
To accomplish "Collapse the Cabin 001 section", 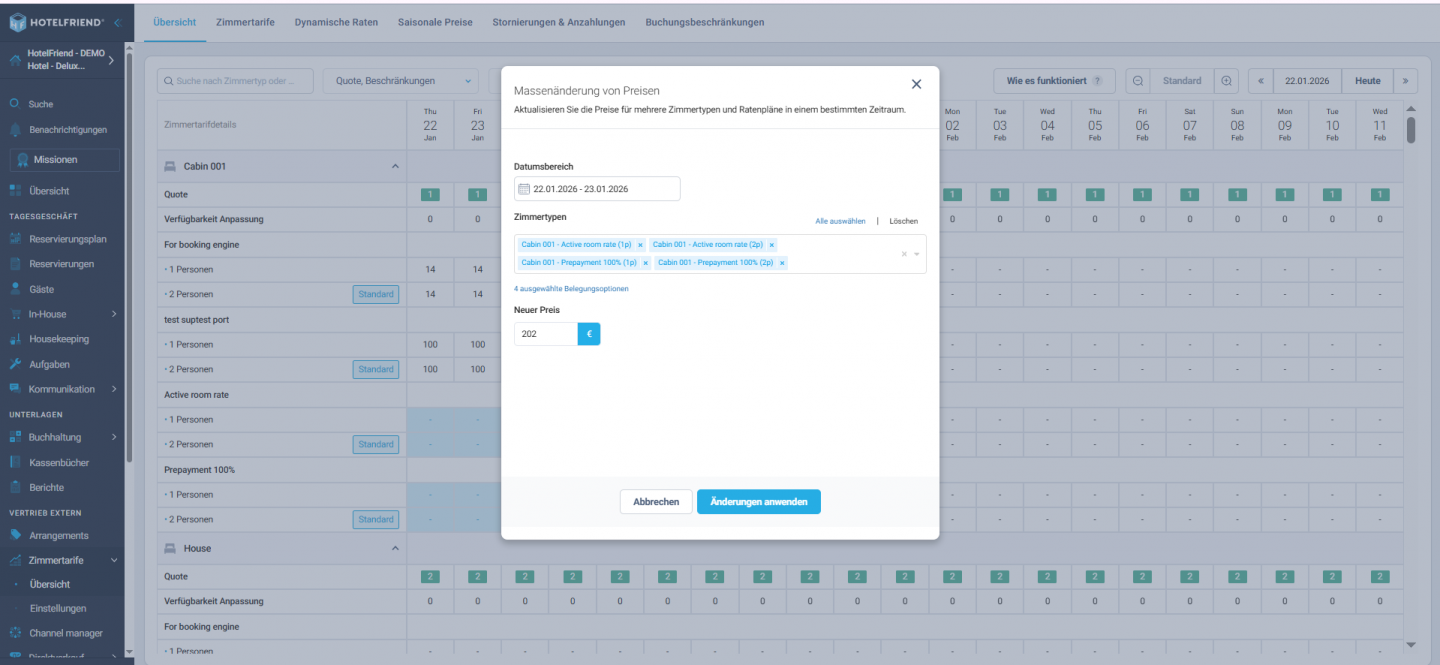I will (x=395, y=166).
